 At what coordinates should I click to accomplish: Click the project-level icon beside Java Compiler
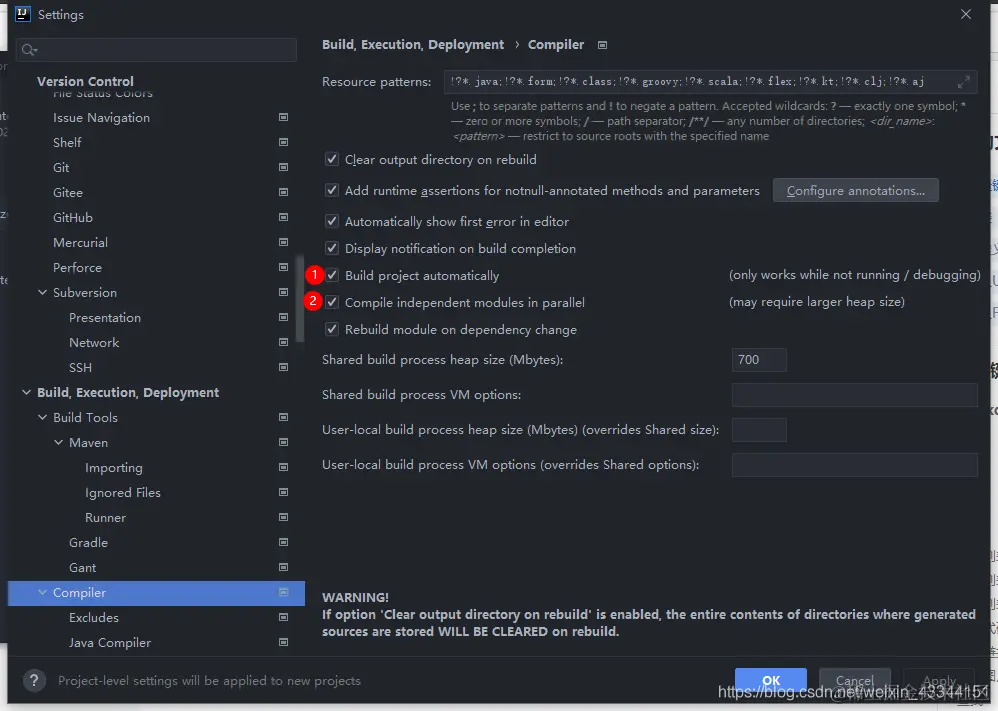click(284, 642)
